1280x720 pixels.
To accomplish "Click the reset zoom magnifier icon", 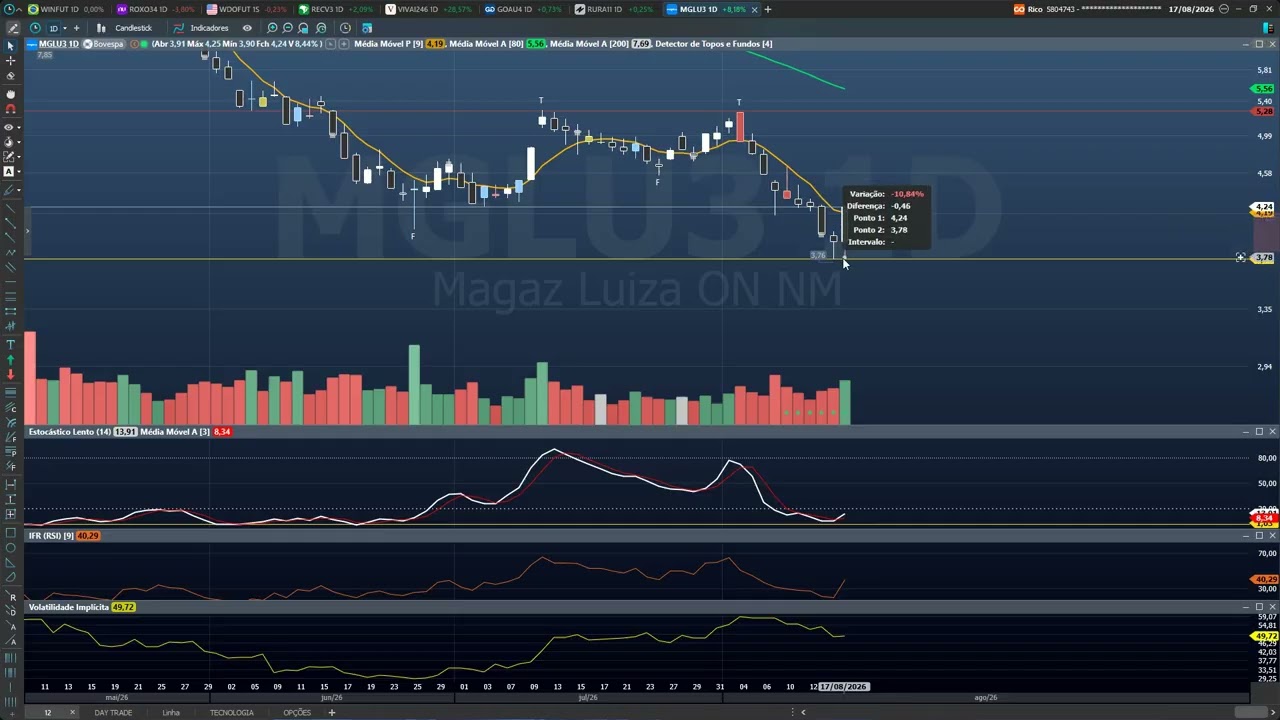I will tap(320, 28).
